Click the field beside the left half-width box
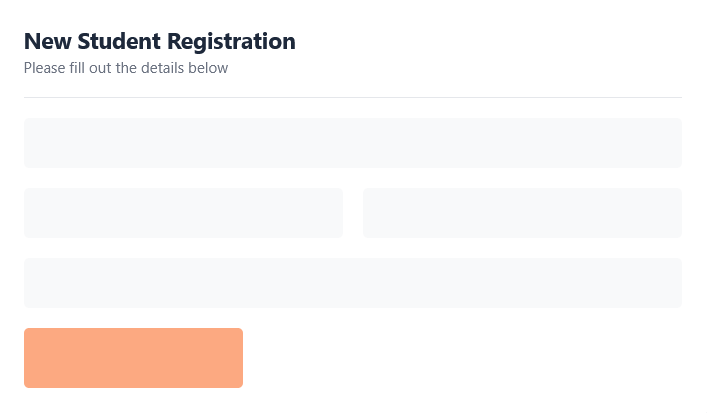 point(522,213)
